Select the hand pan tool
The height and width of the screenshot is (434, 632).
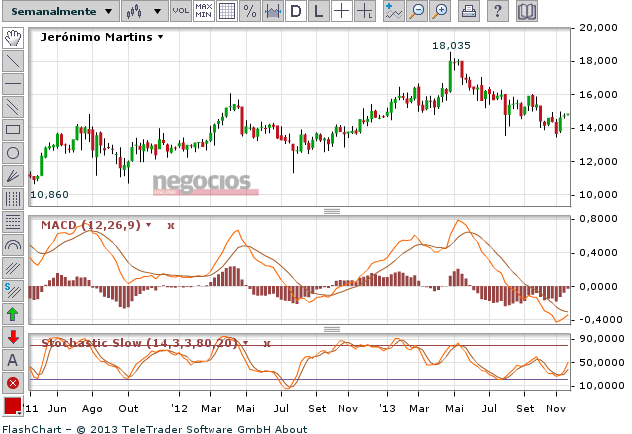pyautogui.click(x=13, y=38)
